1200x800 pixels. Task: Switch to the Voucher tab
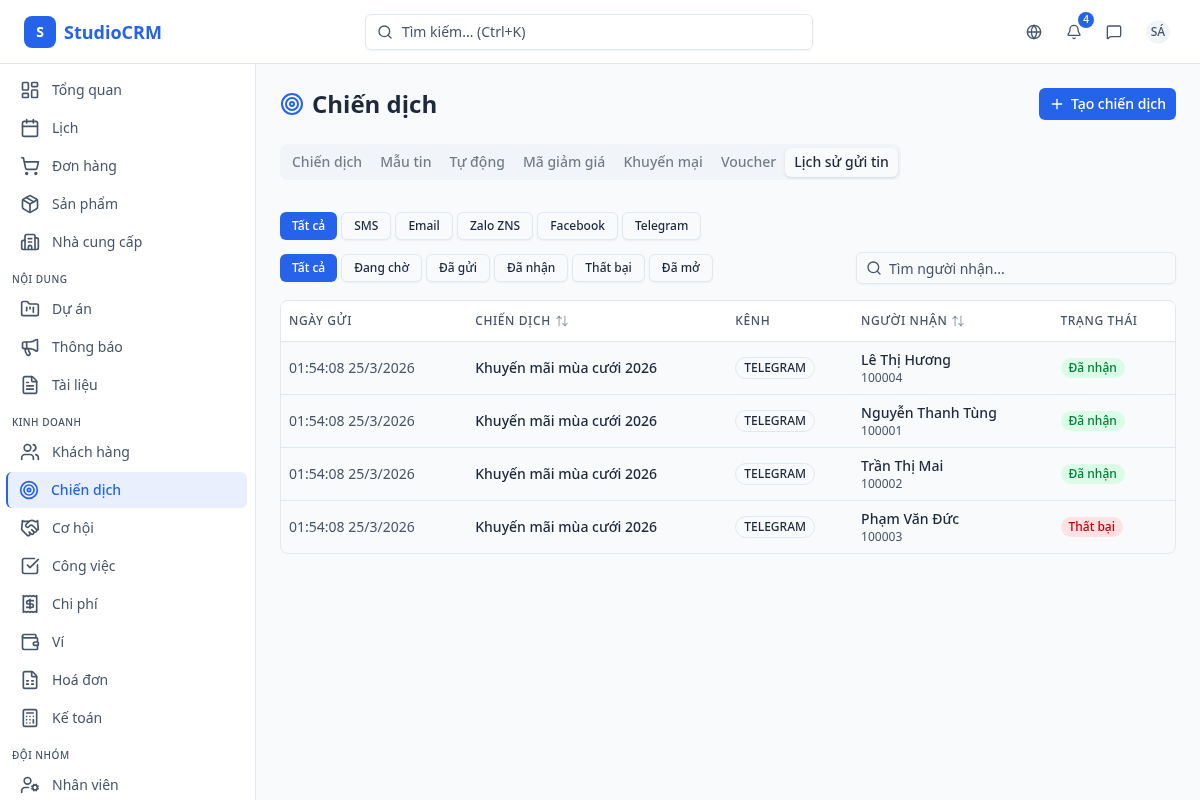(748, 162)
